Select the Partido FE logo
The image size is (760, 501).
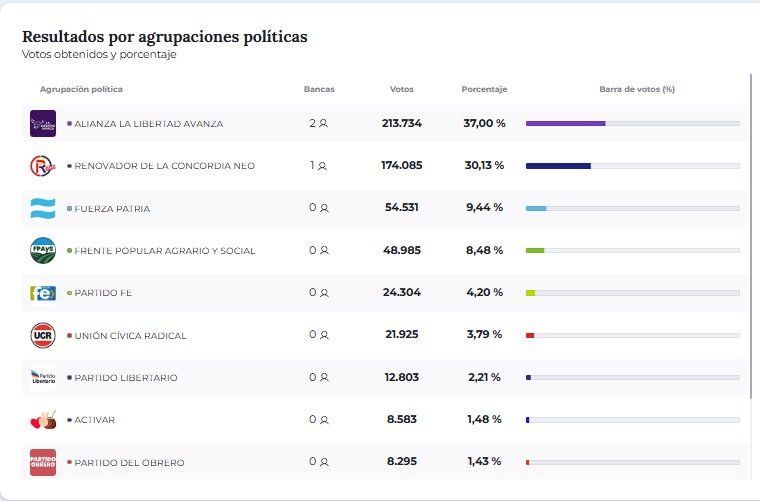(43, 293)
